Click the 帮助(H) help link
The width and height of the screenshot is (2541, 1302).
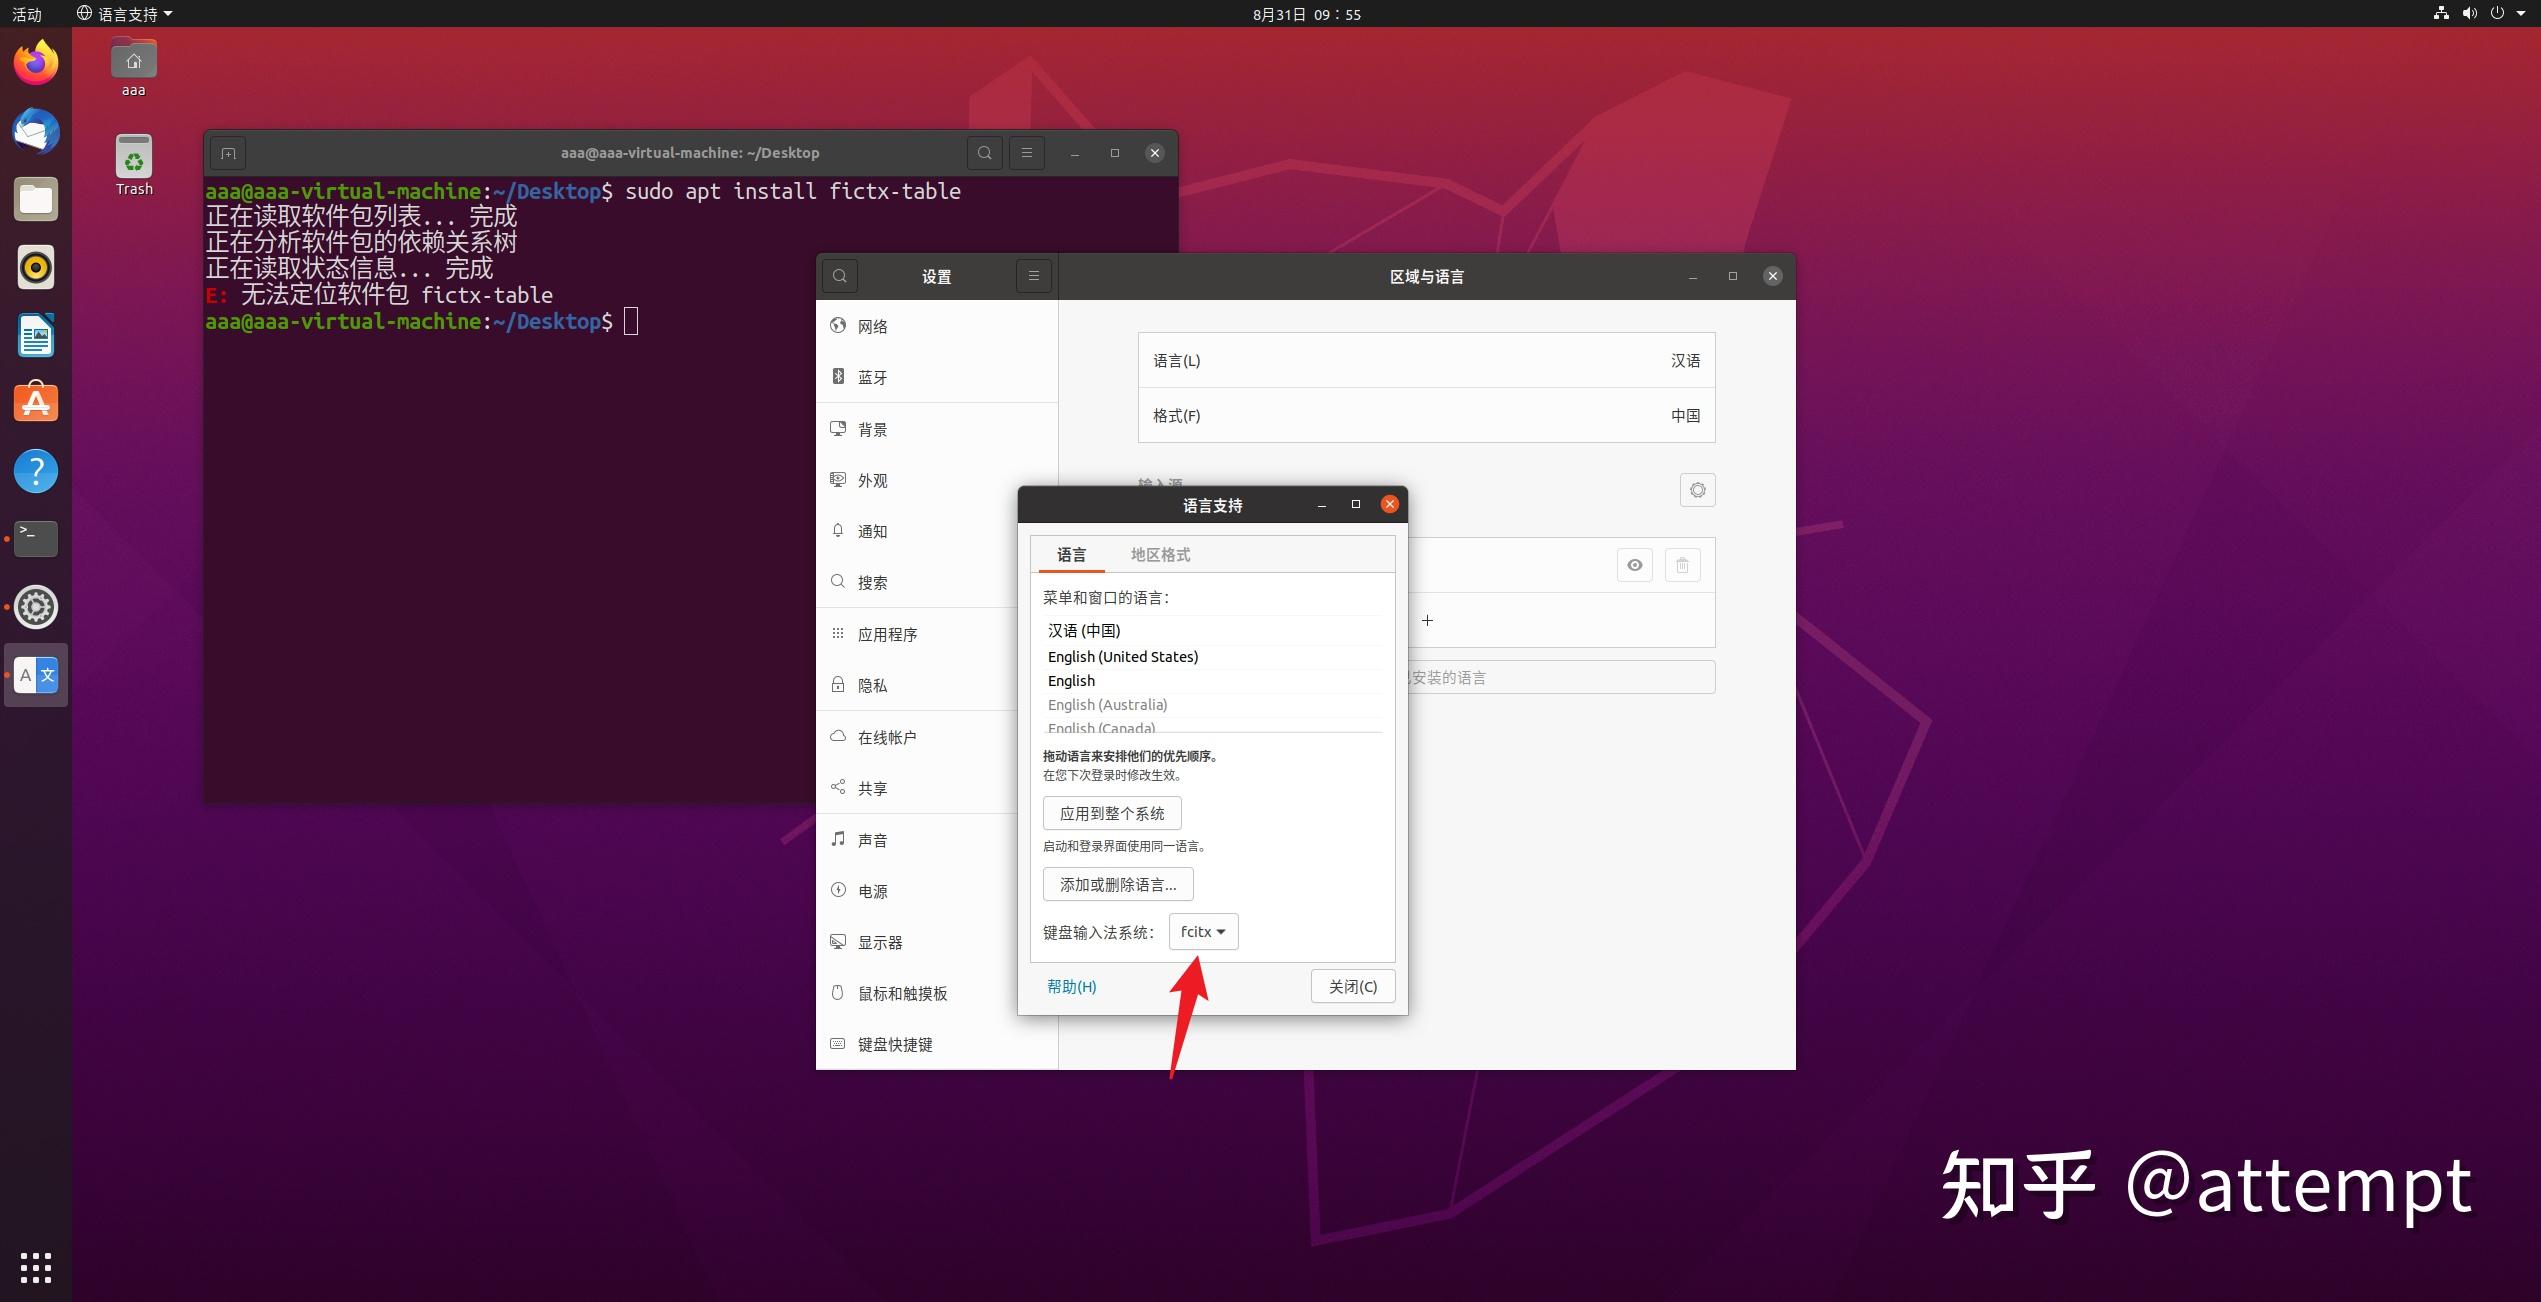(x=1071, y=985)
